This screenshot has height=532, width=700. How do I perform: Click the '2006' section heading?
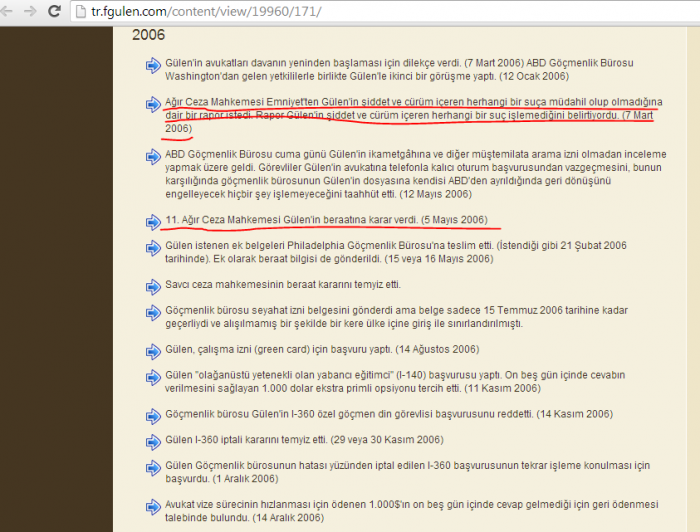(150, 34)
